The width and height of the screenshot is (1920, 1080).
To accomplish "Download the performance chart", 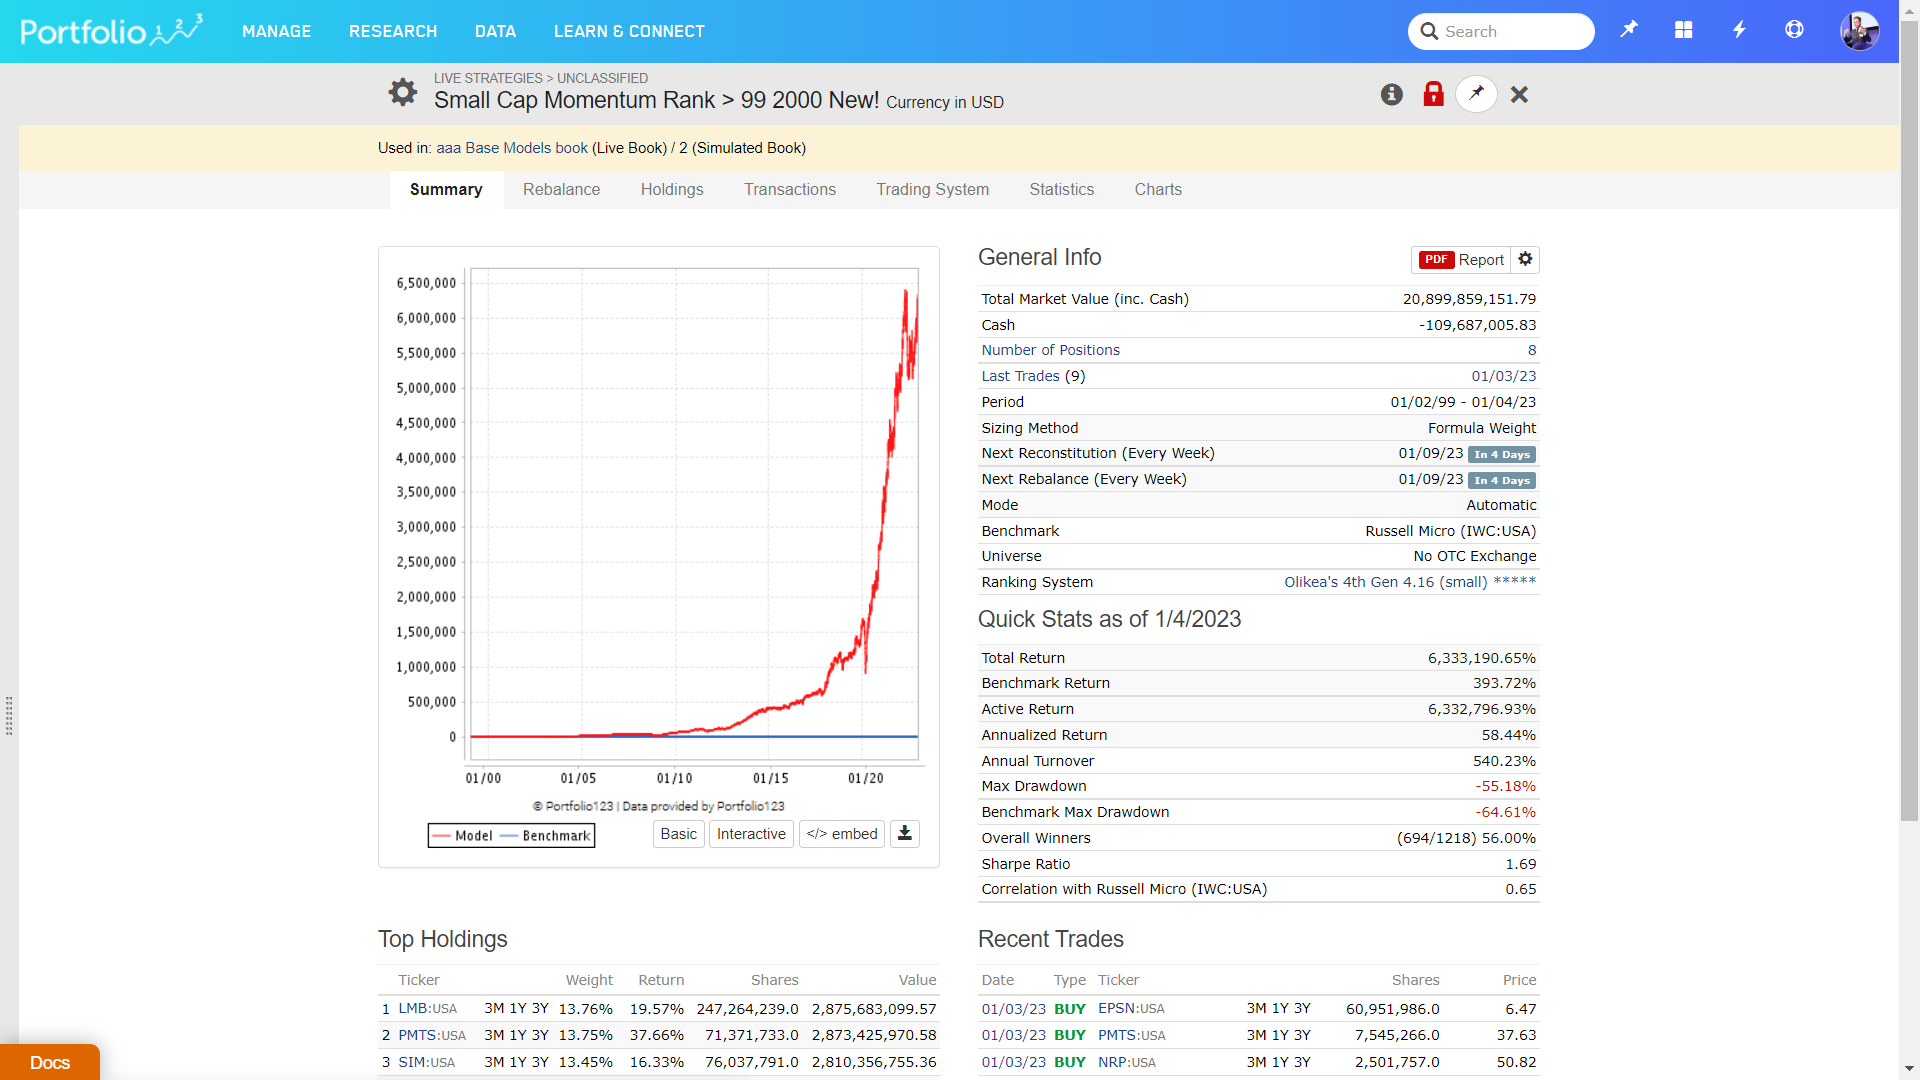I will coord(905,834).
